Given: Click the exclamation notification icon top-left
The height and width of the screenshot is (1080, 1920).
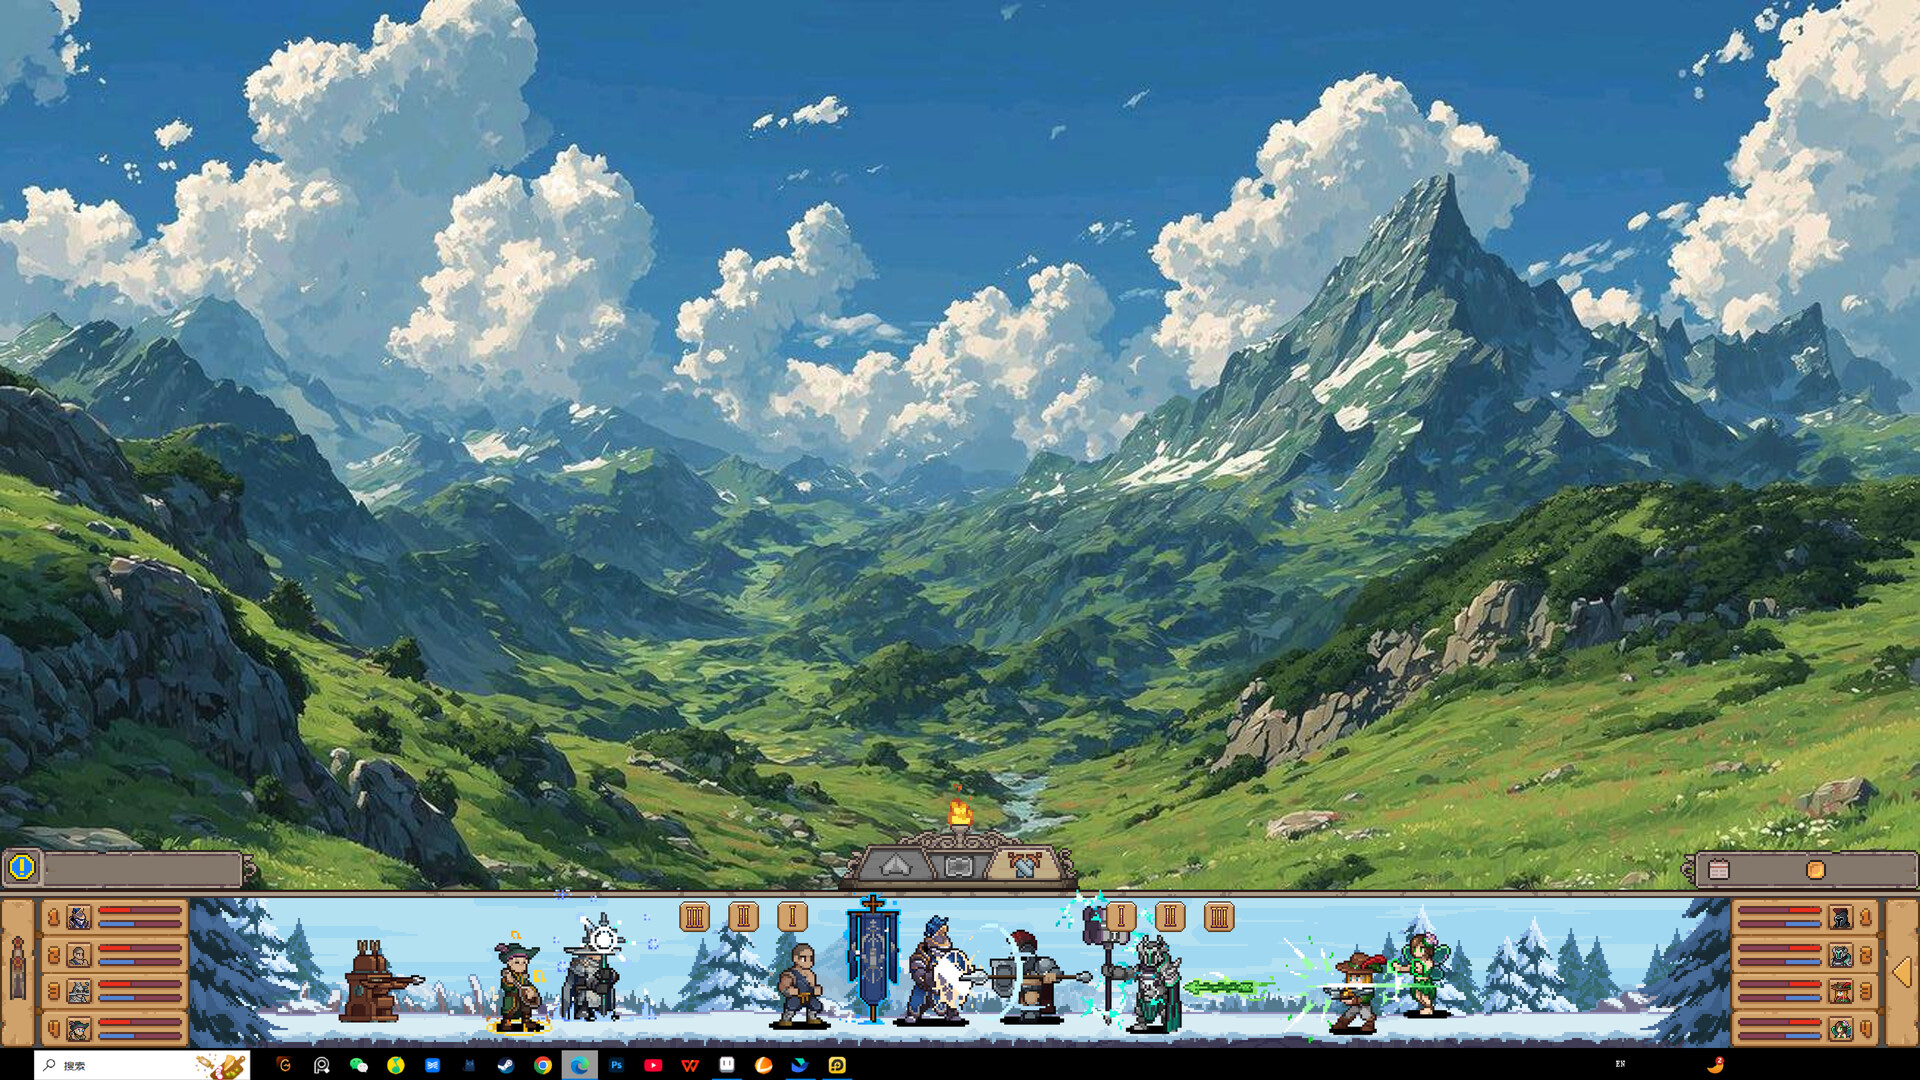Looking at the screenshot, I should [21, 868].
